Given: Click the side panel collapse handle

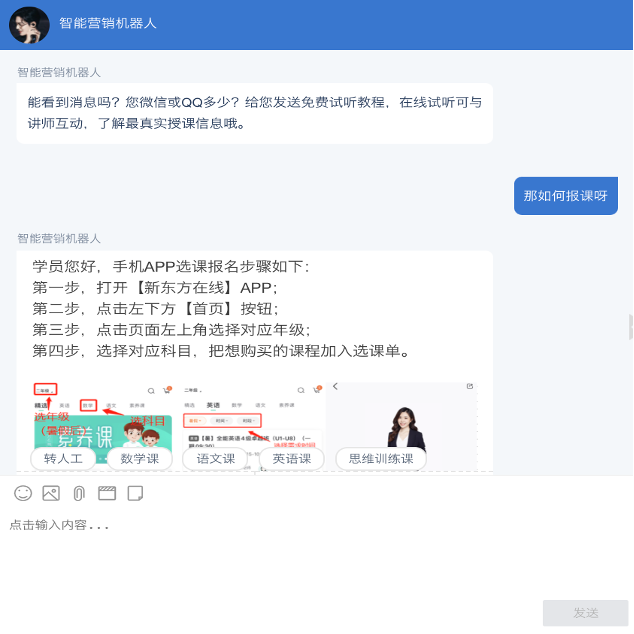Looking at the screenshot, I should pyautogui.click(x=631, y=327).
